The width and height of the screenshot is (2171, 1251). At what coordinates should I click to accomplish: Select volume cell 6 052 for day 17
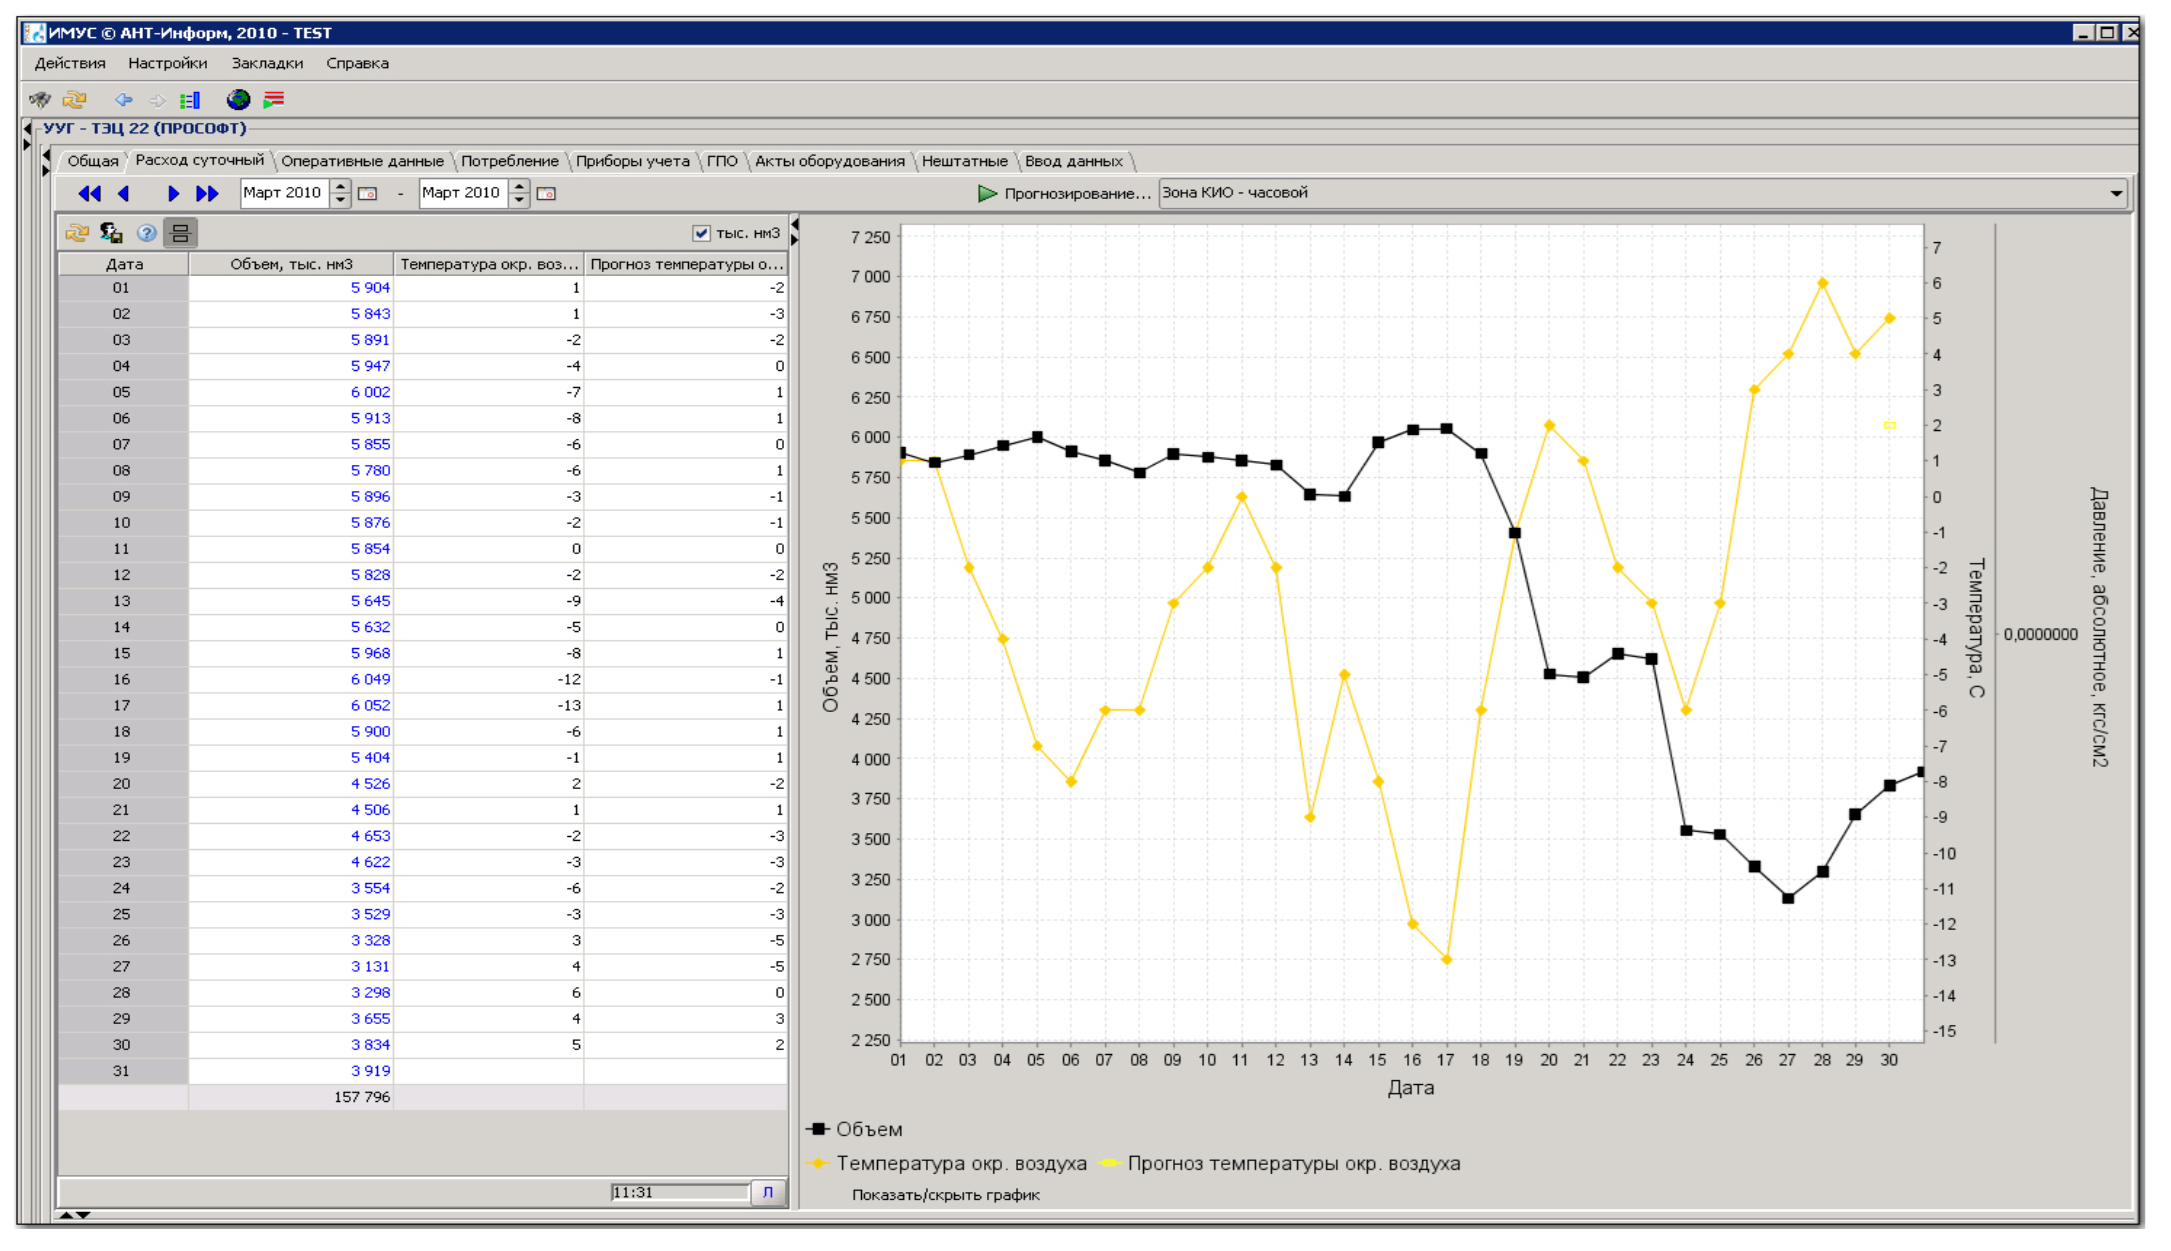coord(291,705)
